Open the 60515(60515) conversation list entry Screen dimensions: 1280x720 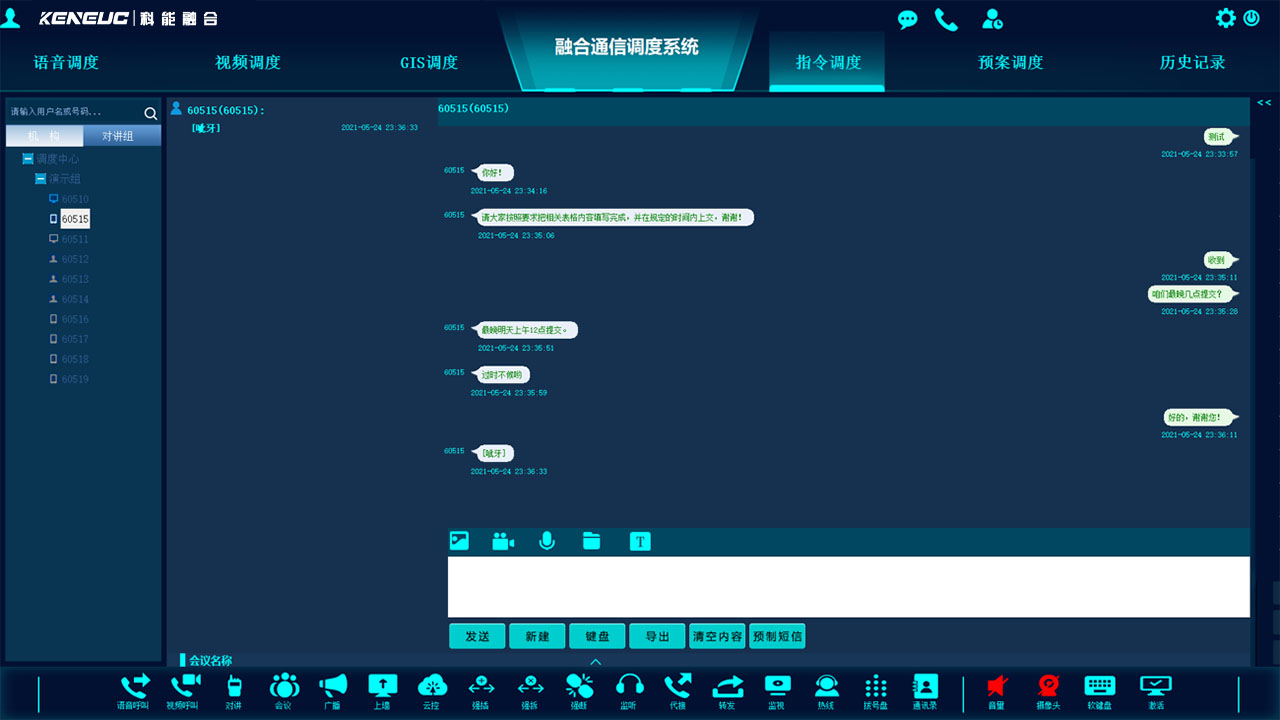[x=296, y=118]
